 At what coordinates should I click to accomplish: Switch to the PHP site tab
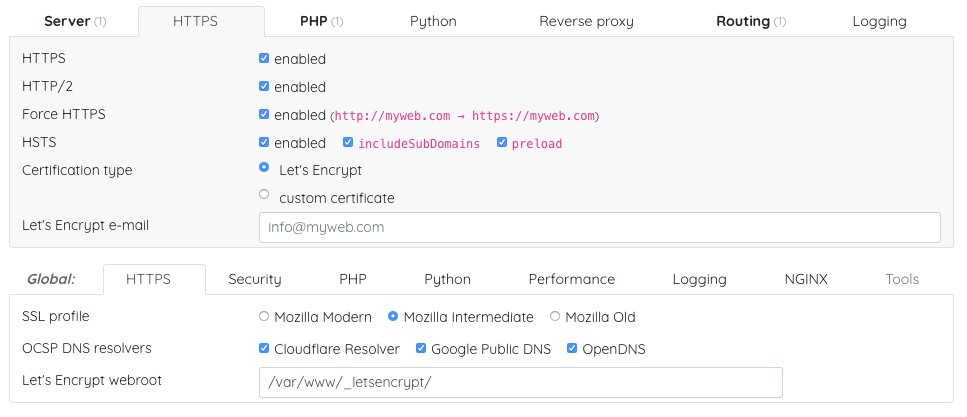coord(321,21)
